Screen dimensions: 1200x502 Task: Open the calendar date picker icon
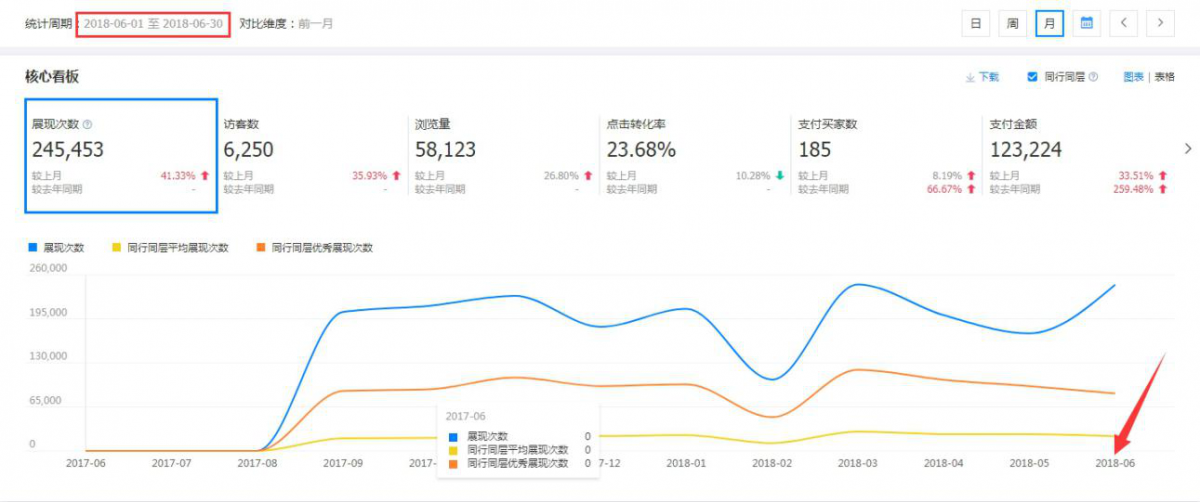click(x=1086, y=23)
